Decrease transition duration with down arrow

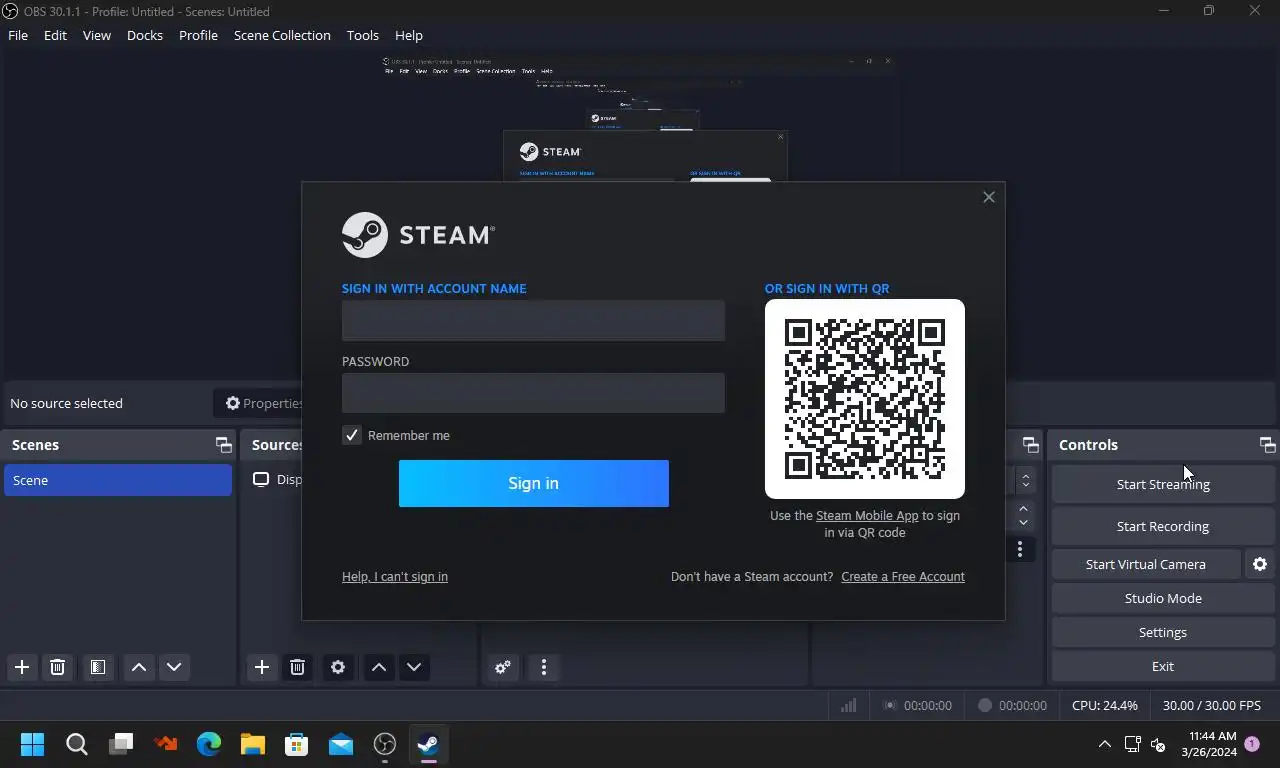point(1023,523)
